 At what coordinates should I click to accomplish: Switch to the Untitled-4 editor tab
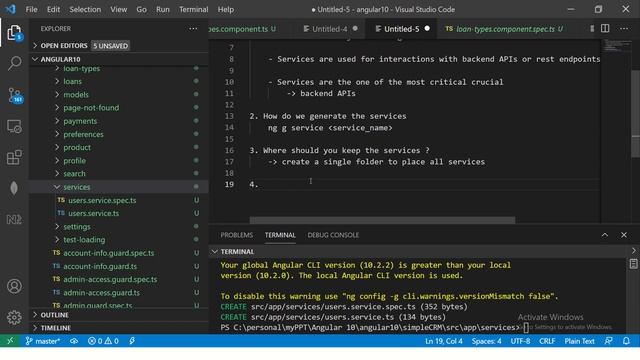click(329, 29)
